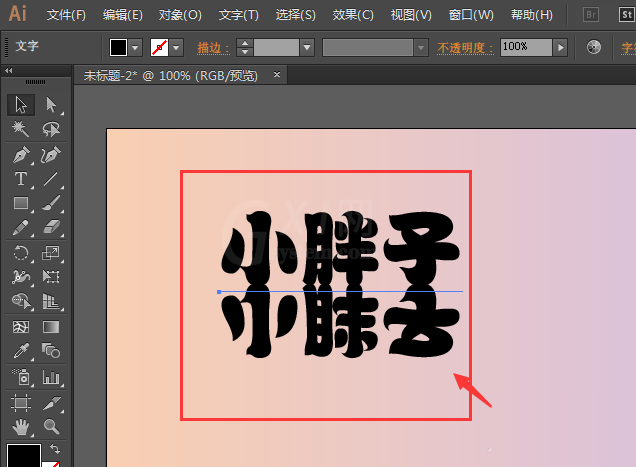Select the Hand tool
636x467 pixels.
point(21,427)
